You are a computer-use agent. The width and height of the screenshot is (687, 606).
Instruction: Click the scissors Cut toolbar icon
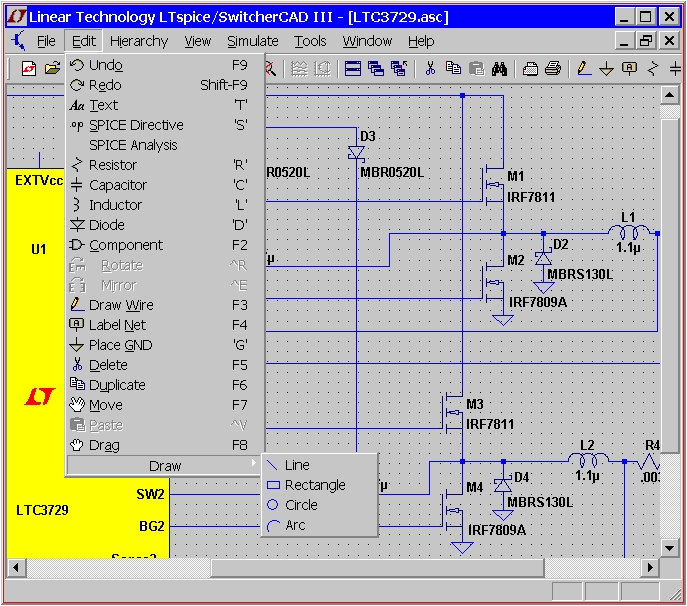(x=430, y=69)
